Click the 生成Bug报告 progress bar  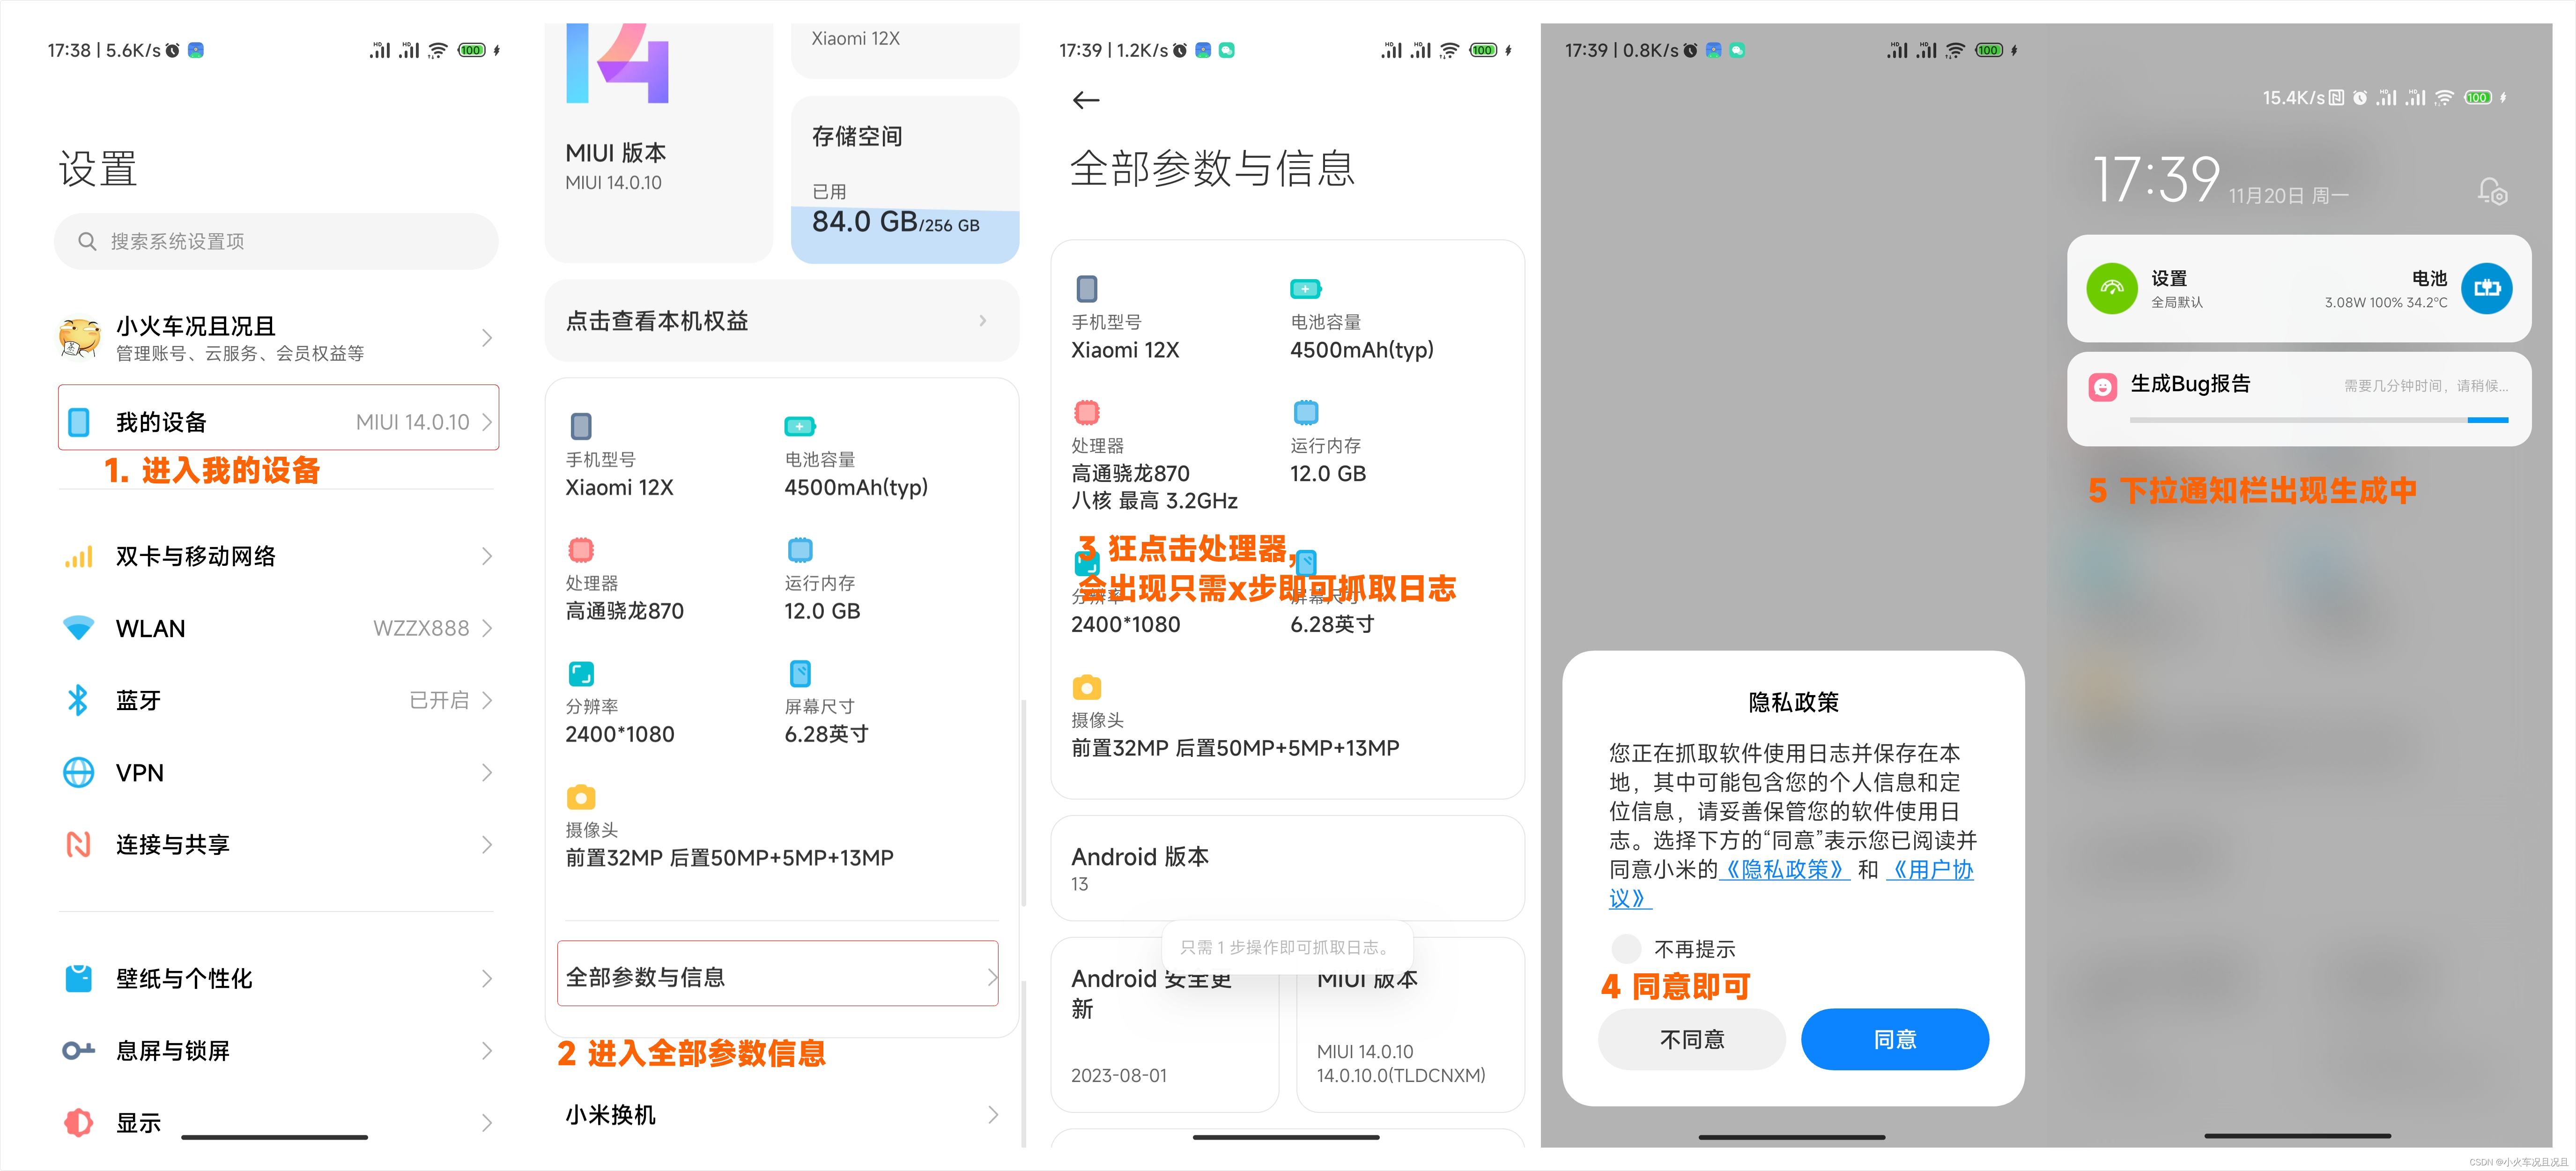[x=2318, y=420]
